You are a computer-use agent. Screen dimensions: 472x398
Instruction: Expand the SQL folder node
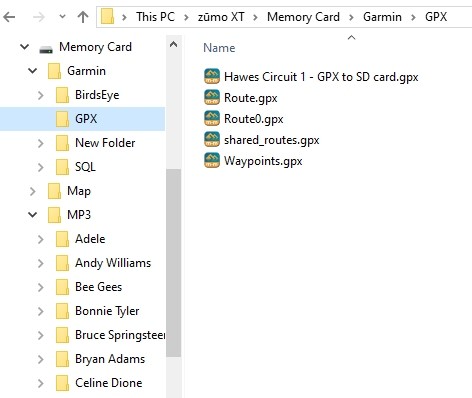point(41,167)
